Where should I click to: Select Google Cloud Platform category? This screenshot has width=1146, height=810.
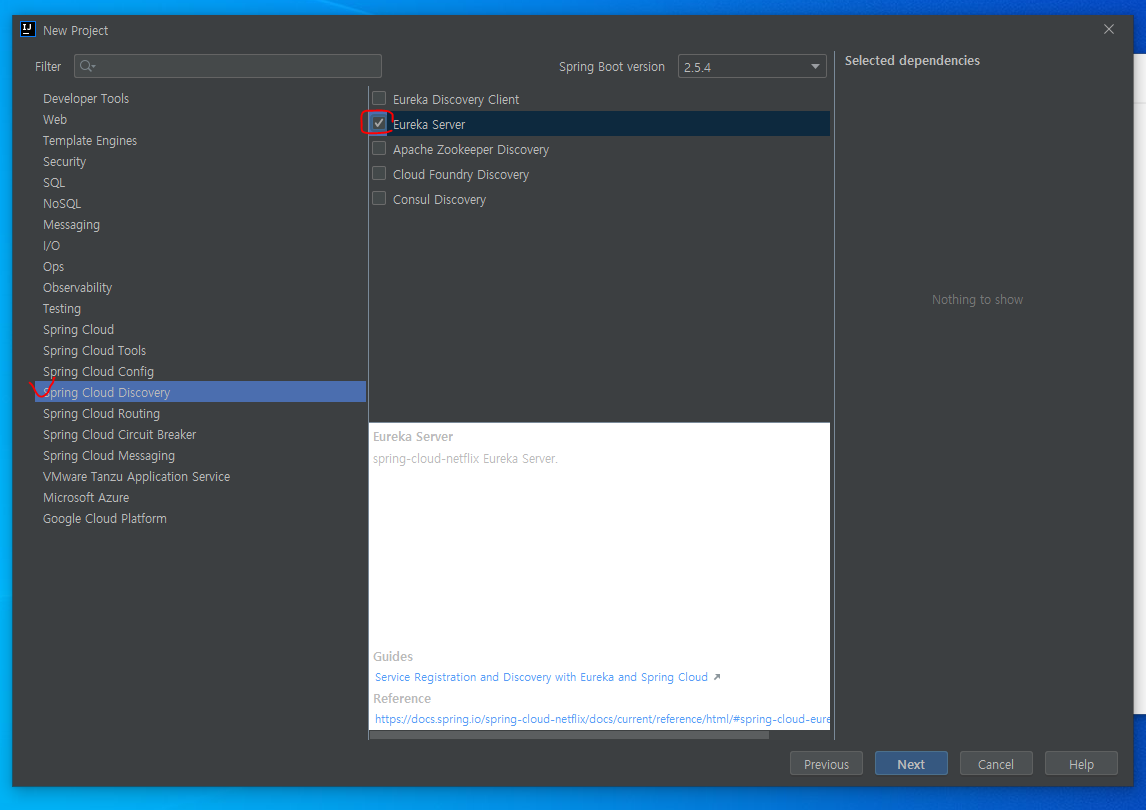tap(105, 518)
